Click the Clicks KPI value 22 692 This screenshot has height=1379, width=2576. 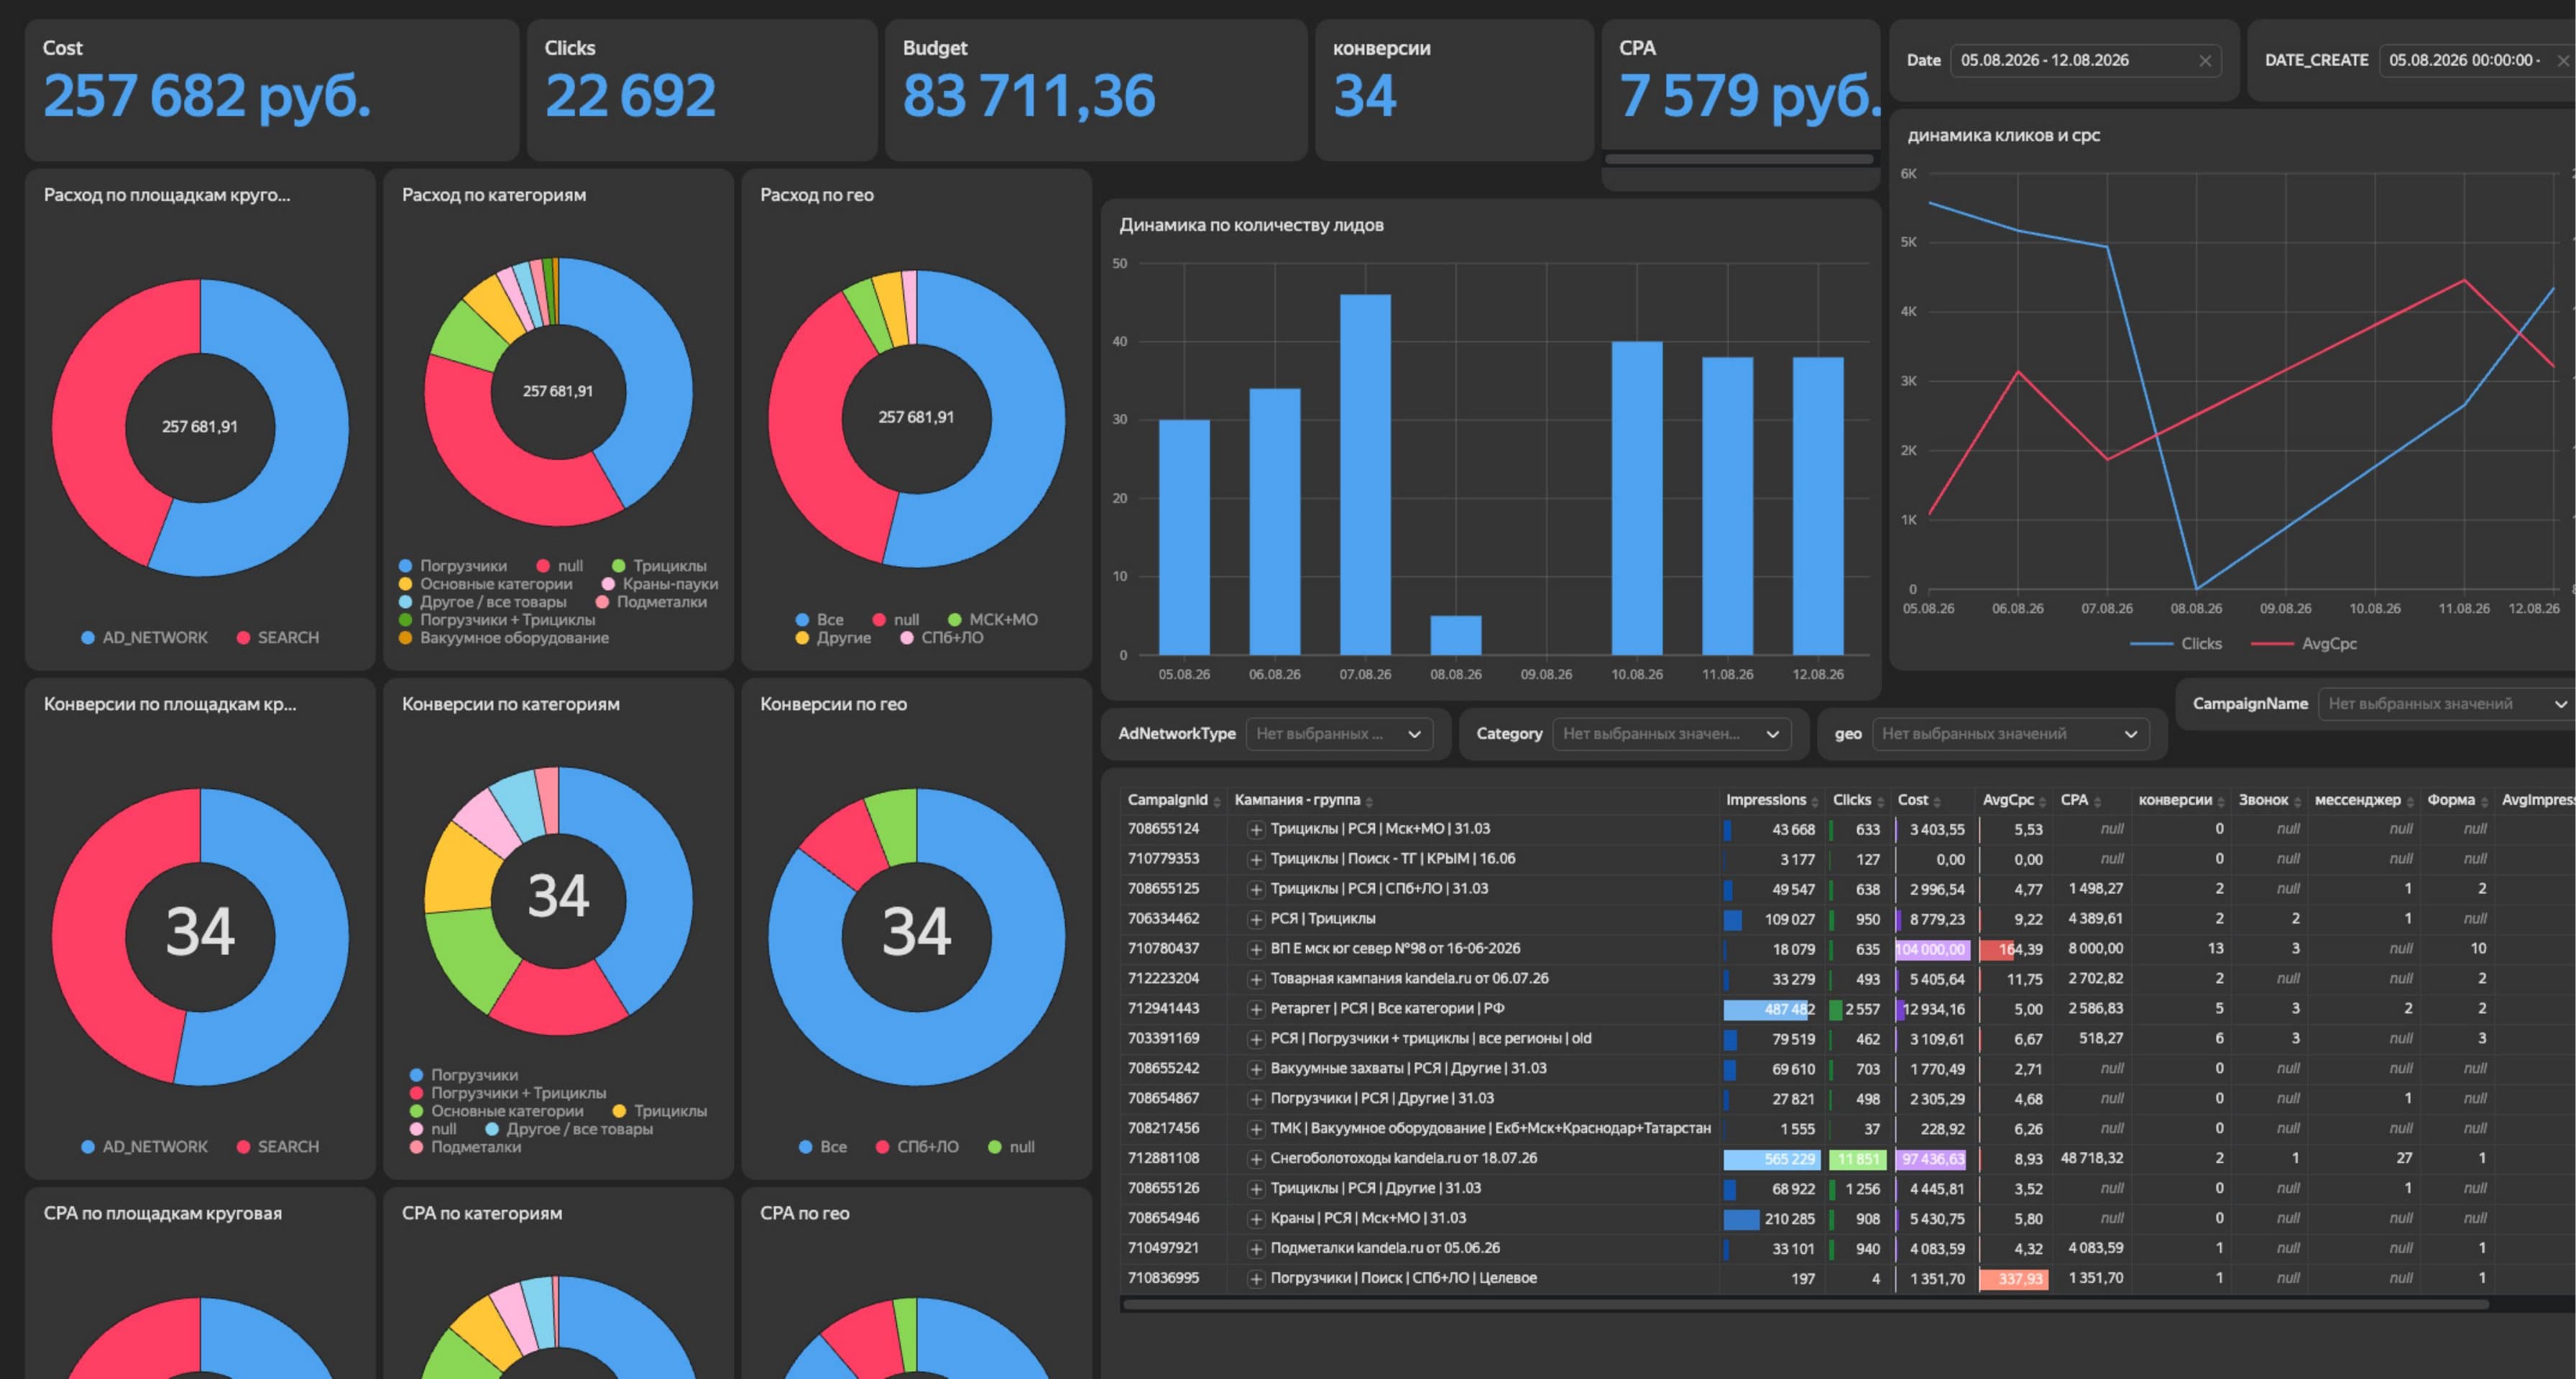click(x=630, y=96)
